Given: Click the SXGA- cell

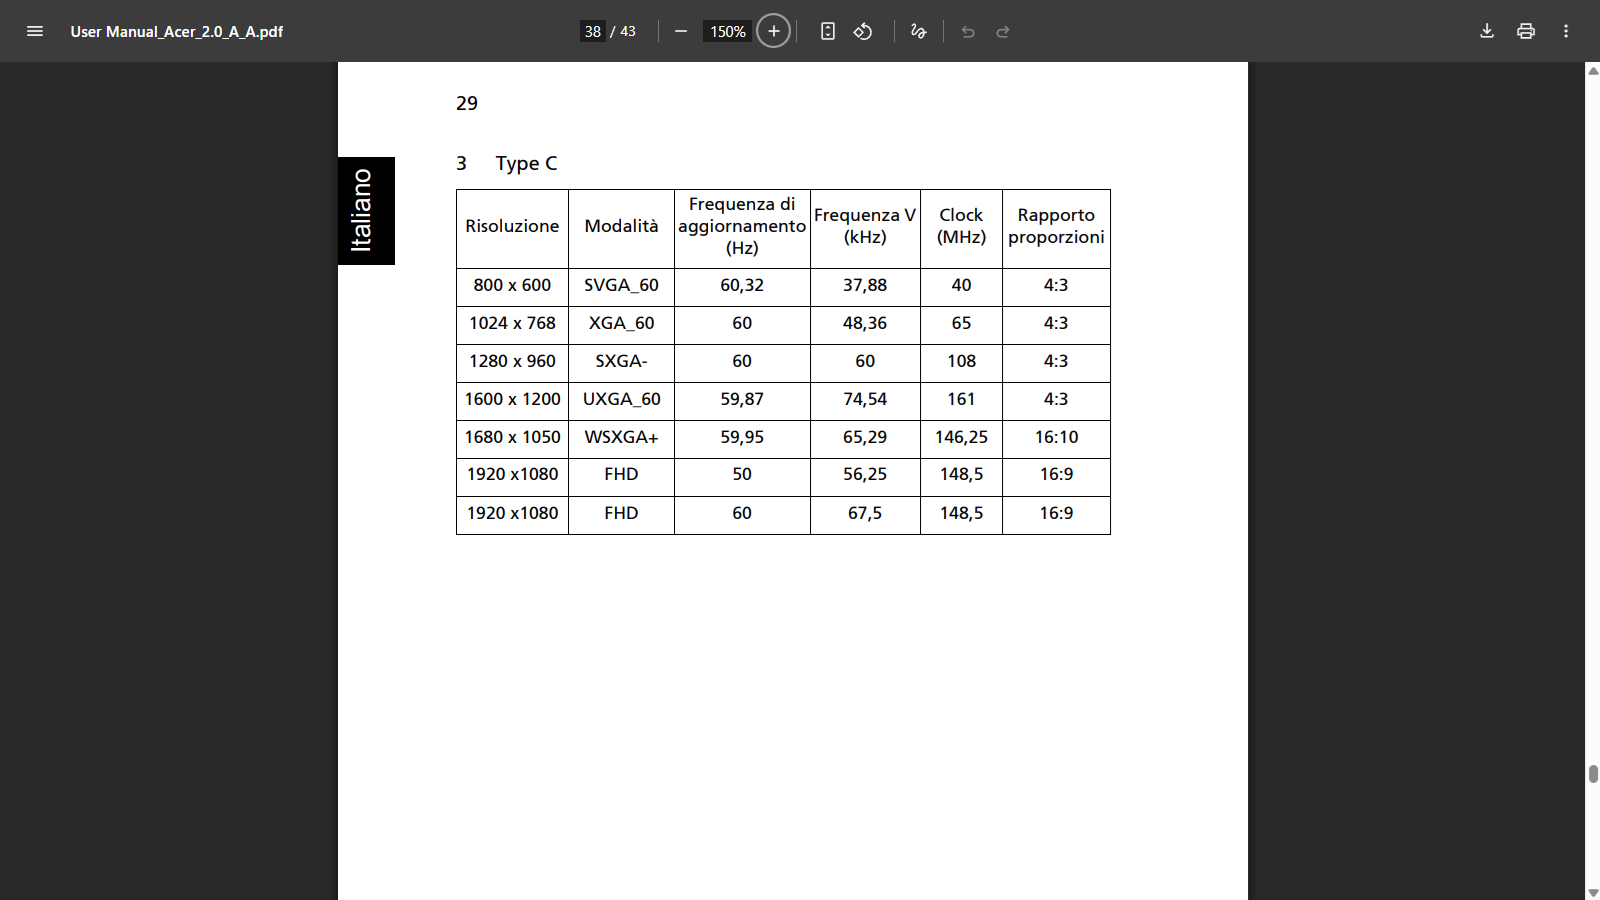Looking at the screenshot, I should 621,361.
